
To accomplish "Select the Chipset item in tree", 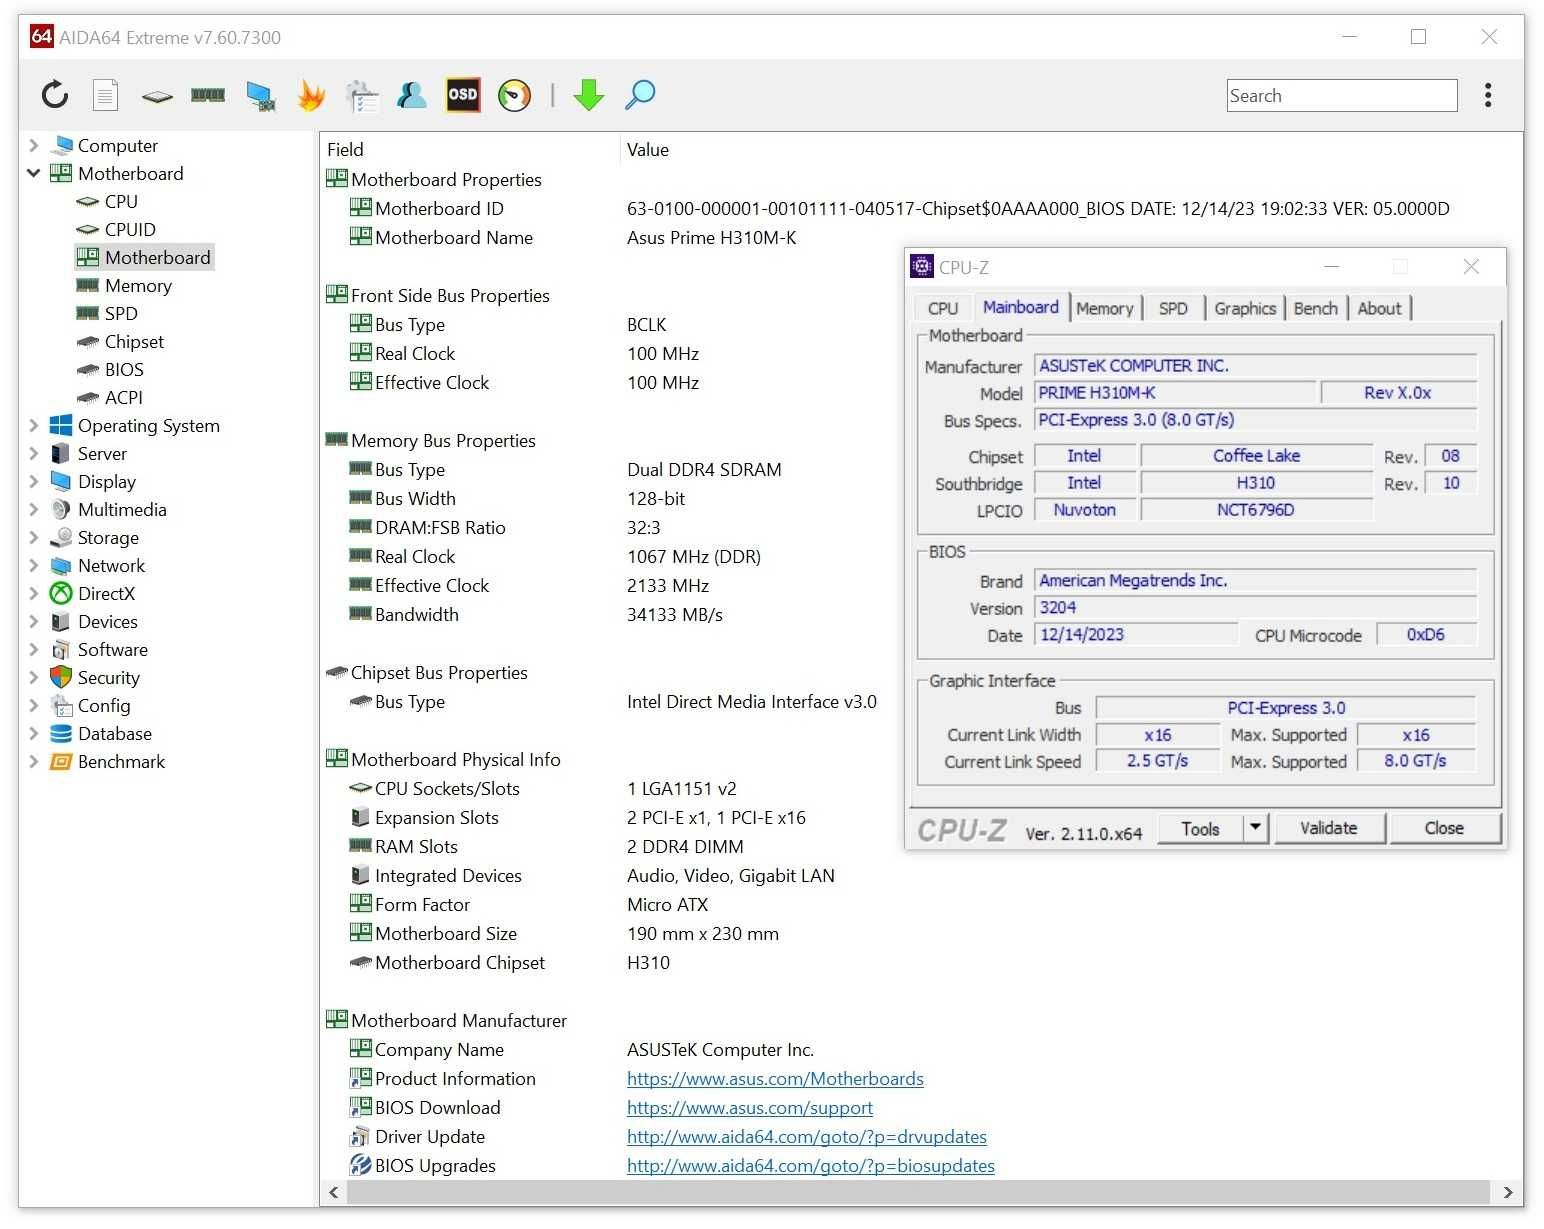I will coord(134,341).
